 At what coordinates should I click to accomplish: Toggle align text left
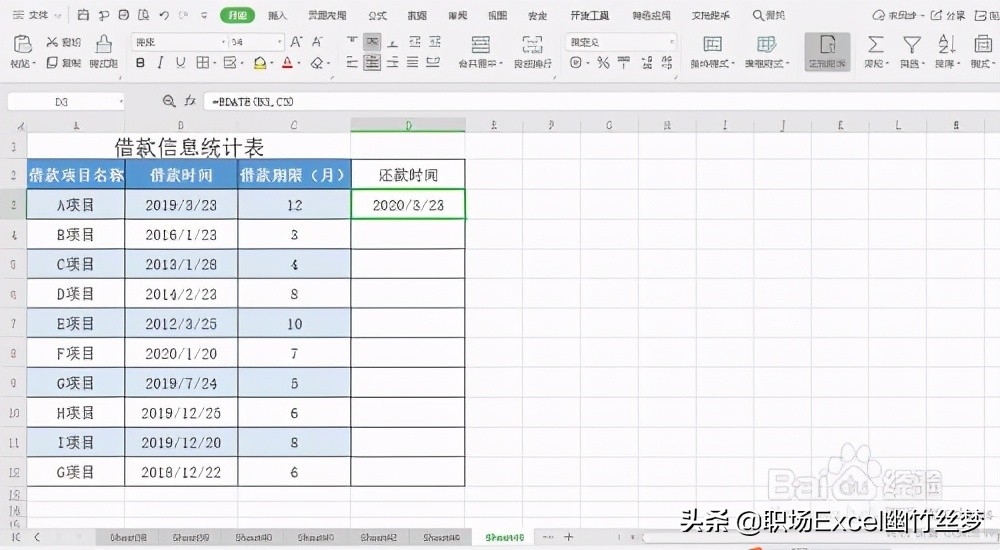351,63
